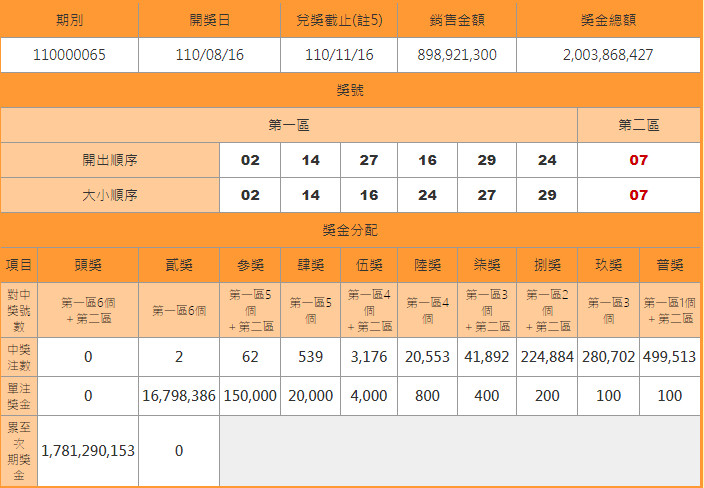Click number 27 in the 開出順序 row

367,160
